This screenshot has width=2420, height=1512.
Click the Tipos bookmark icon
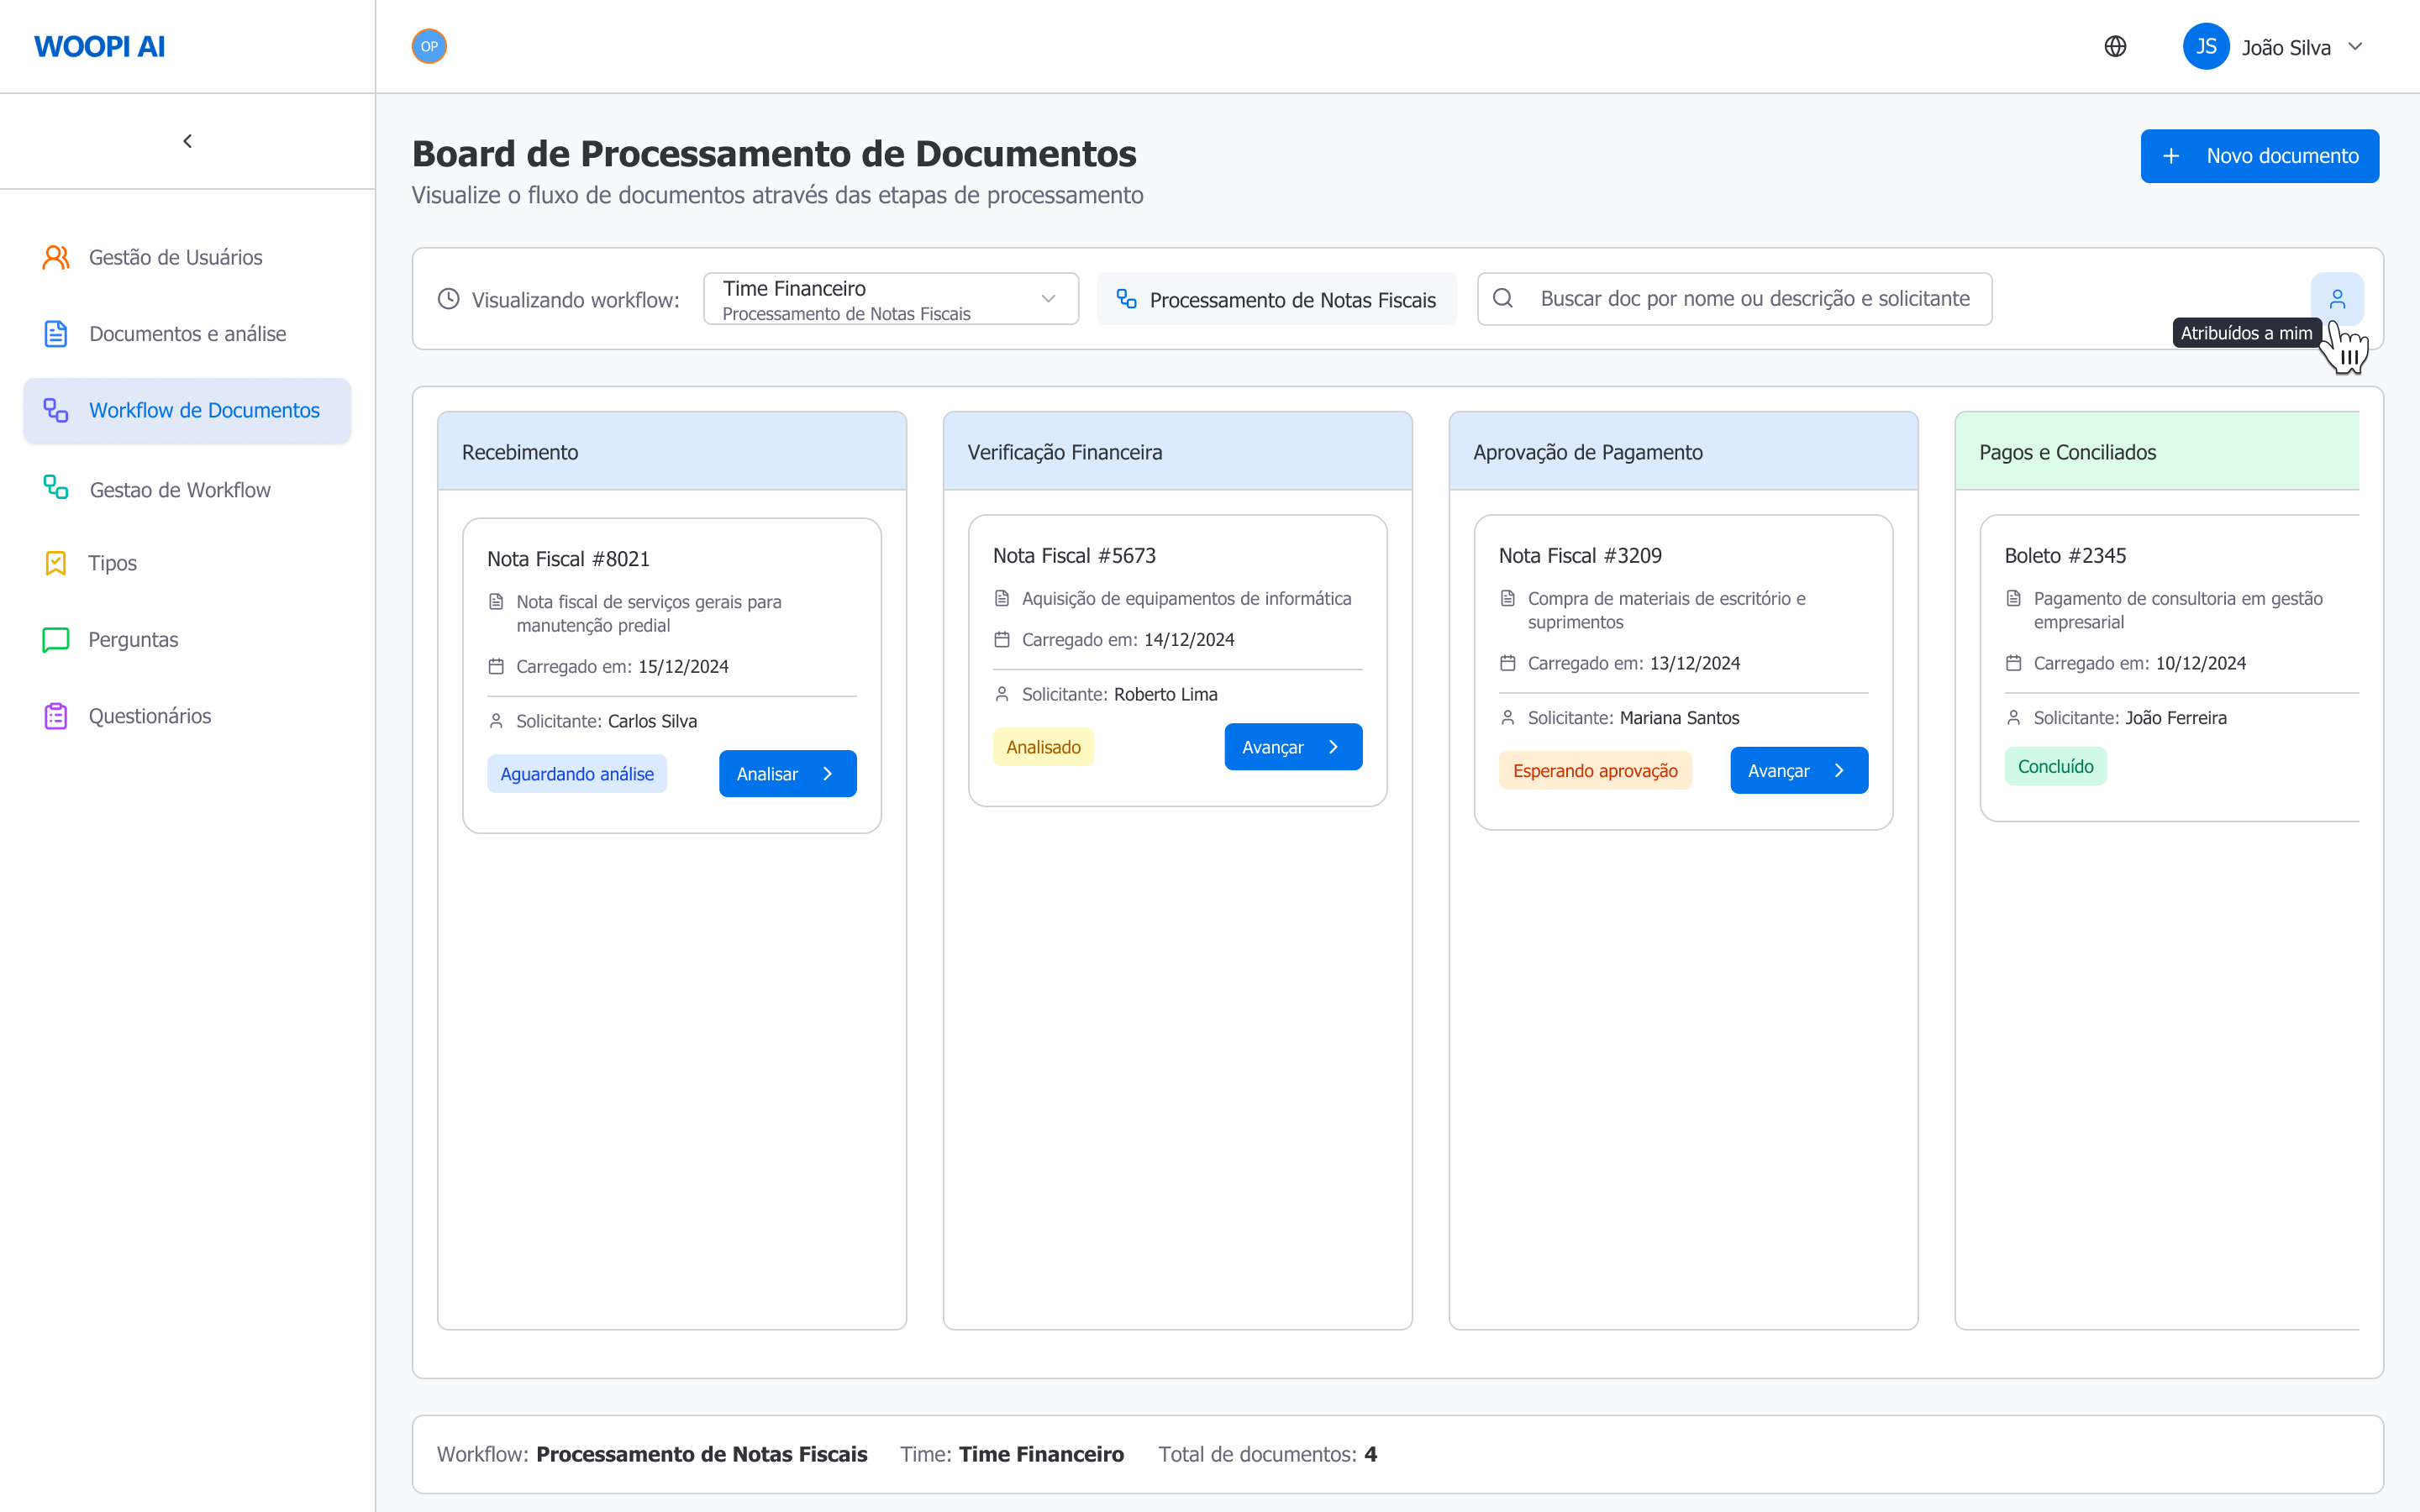[55, 563]
